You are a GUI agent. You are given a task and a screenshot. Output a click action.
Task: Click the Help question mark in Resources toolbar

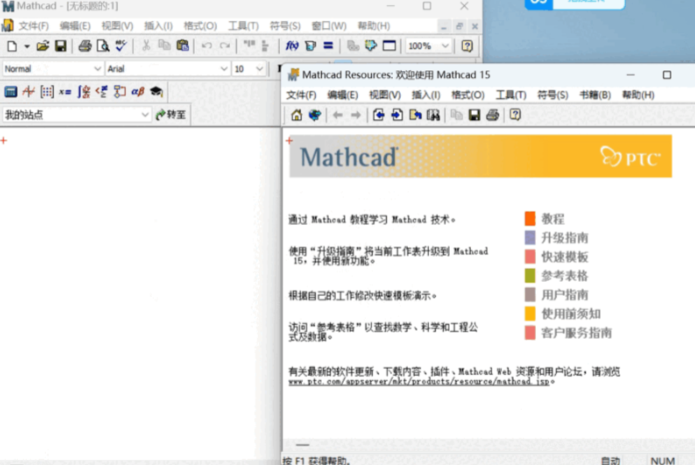tap(515, 115)
